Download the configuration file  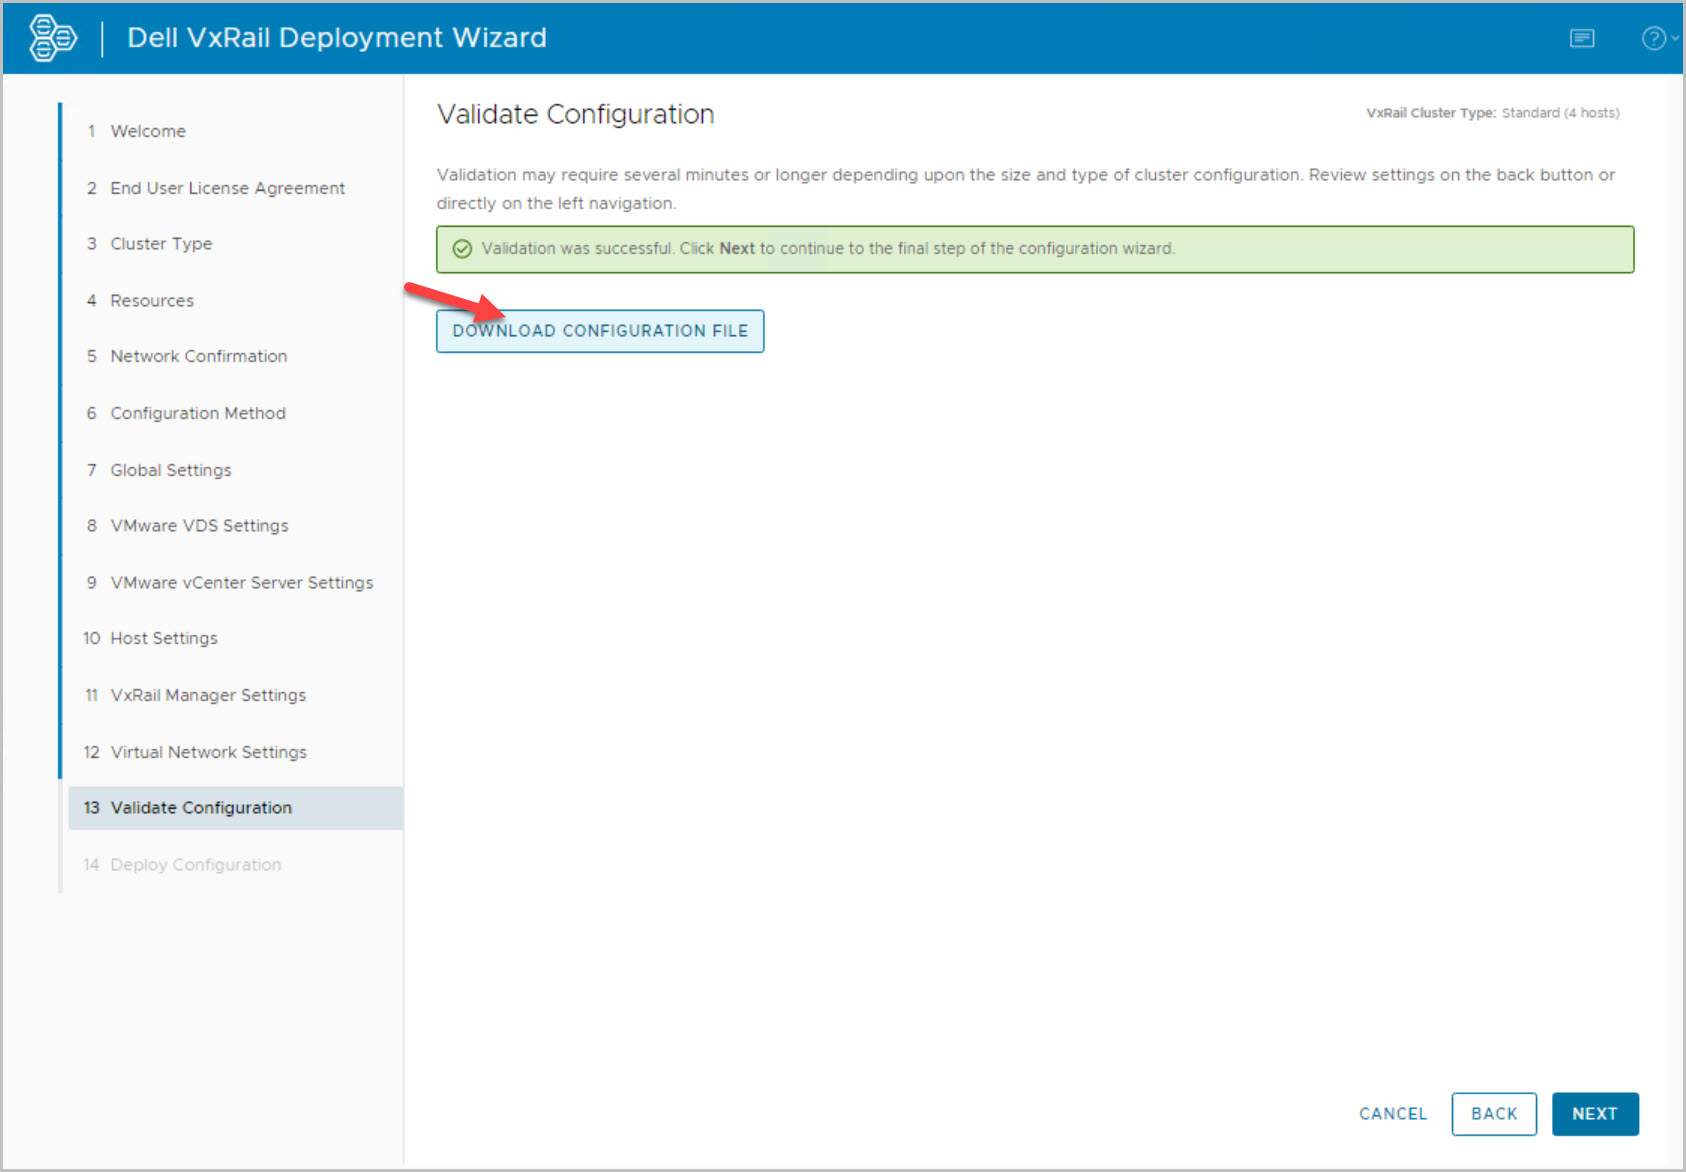tap(600, 331)
